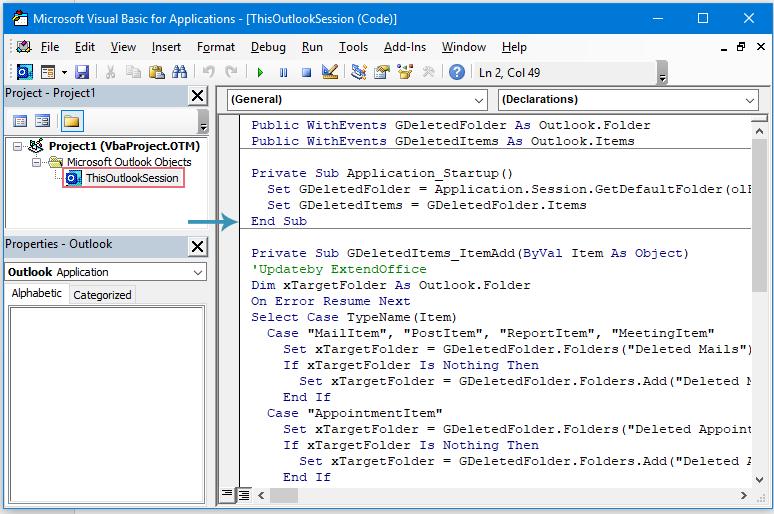Image resolution: width=774 pixels, height=514 pixels.
Task: Toggle Design Mode icon in toolbar
Action: pos(331,72)
